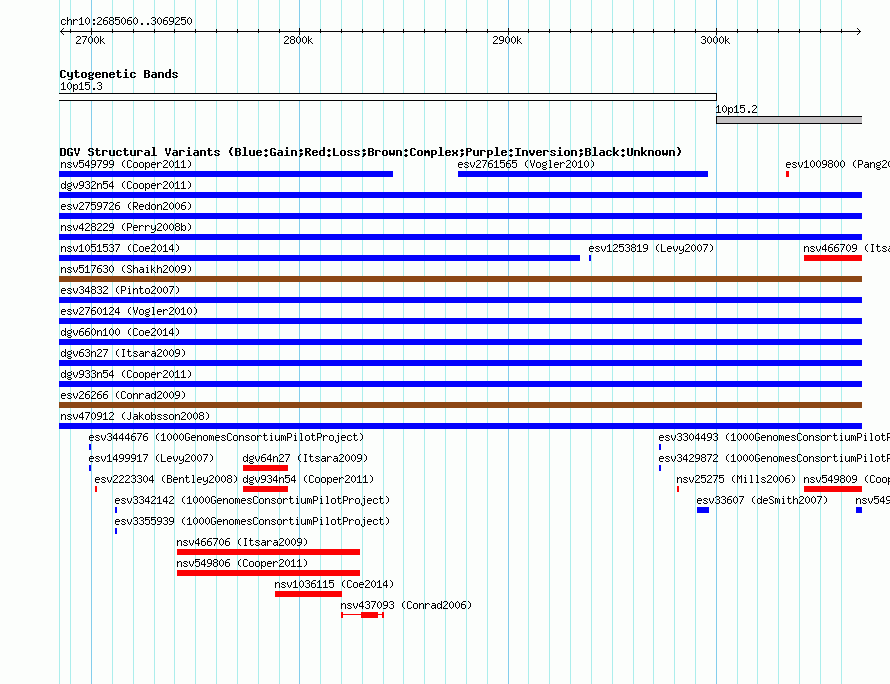
Task: Select the 10p15.2 band label
Action: [x=736, y=109]
